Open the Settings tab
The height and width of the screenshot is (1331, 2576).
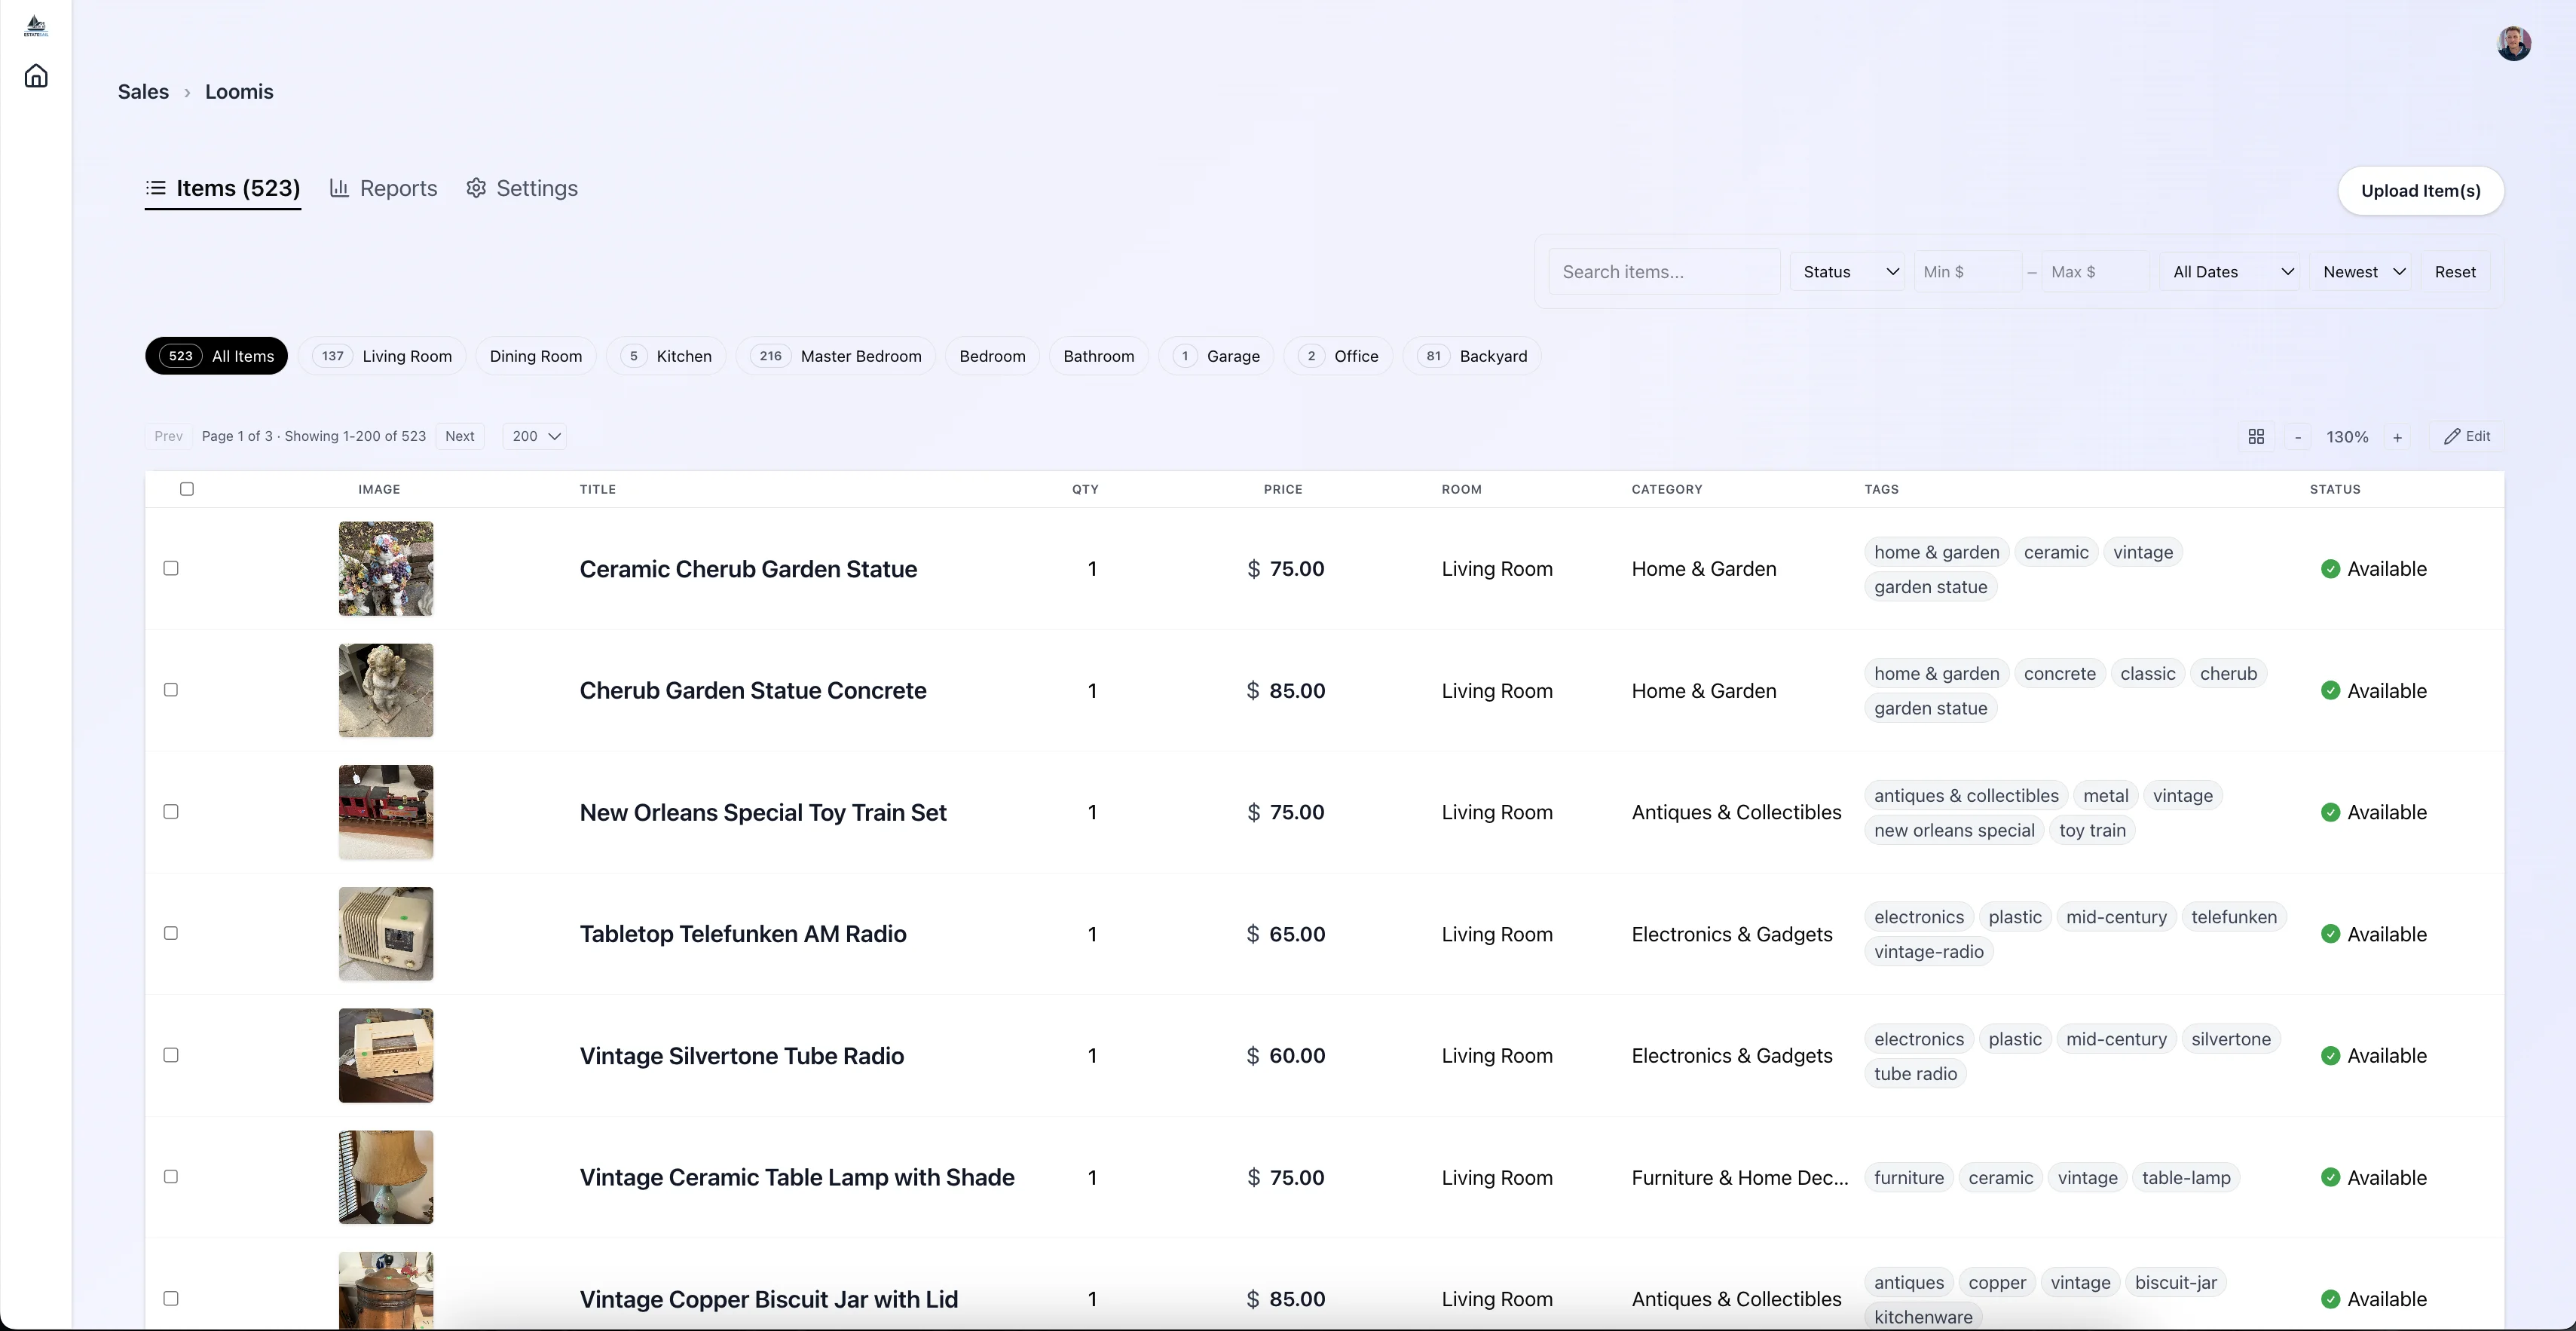(x=537, y=188)
